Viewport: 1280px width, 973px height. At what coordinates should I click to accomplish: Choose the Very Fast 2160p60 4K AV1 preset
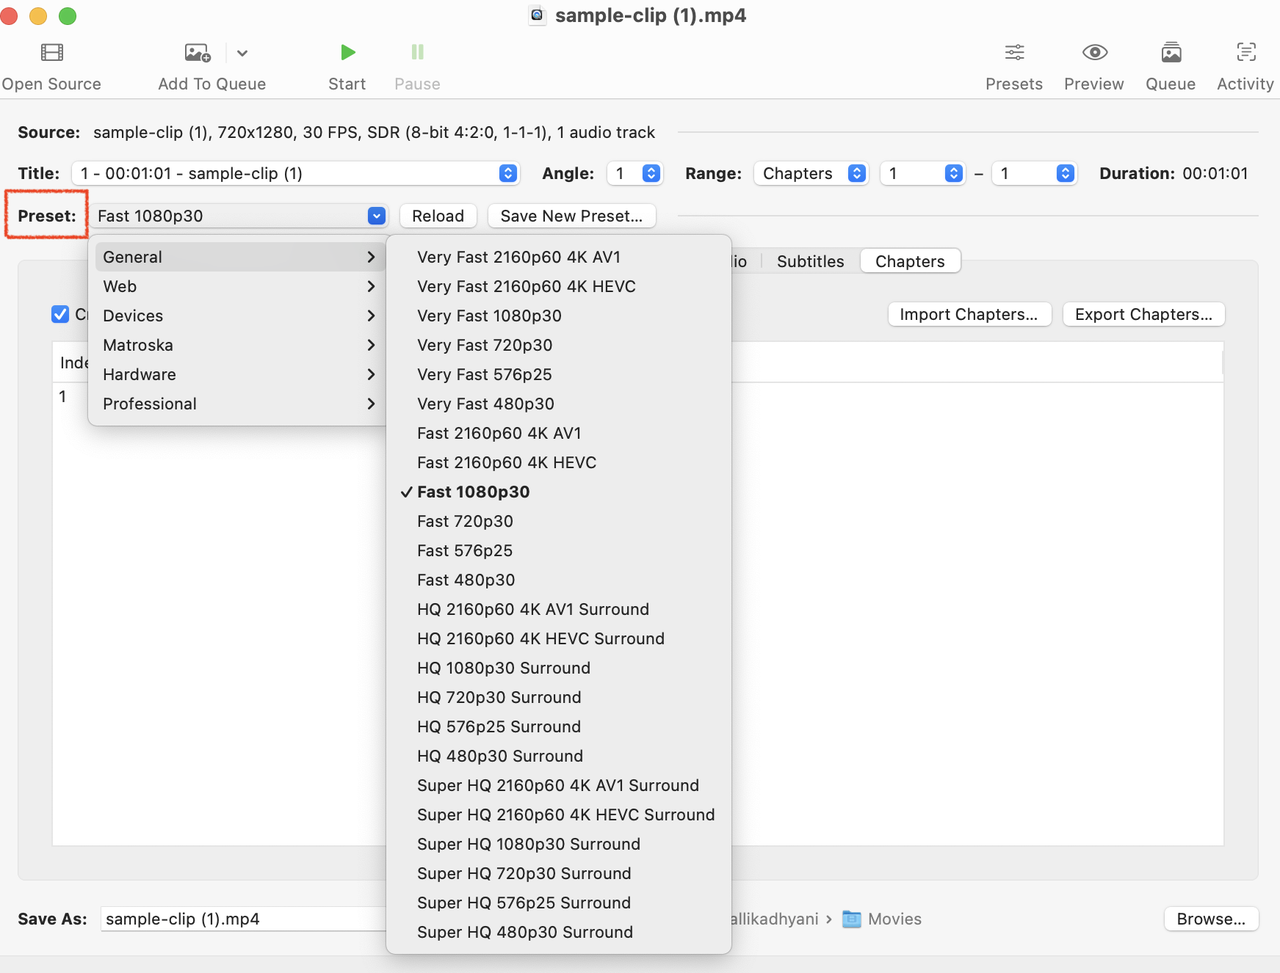[518, 257]
